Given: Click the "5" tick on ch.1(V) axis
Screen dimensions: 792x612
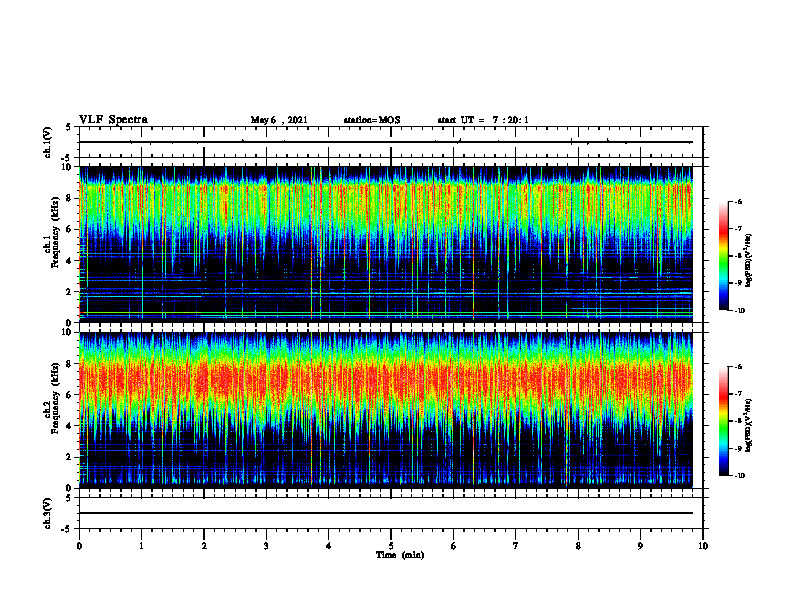Looking at the screenshot, I should pyautogui.click(x=70, y=128).
